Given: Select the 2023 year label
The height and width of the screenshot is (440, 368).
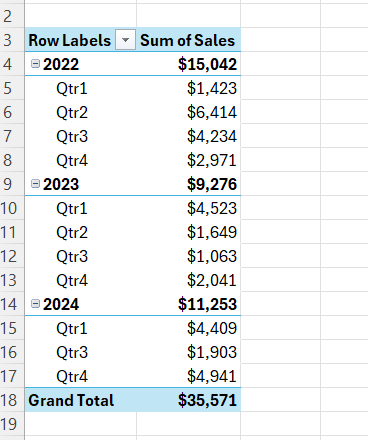Looking at the screenshot, I should click(61, 184).
